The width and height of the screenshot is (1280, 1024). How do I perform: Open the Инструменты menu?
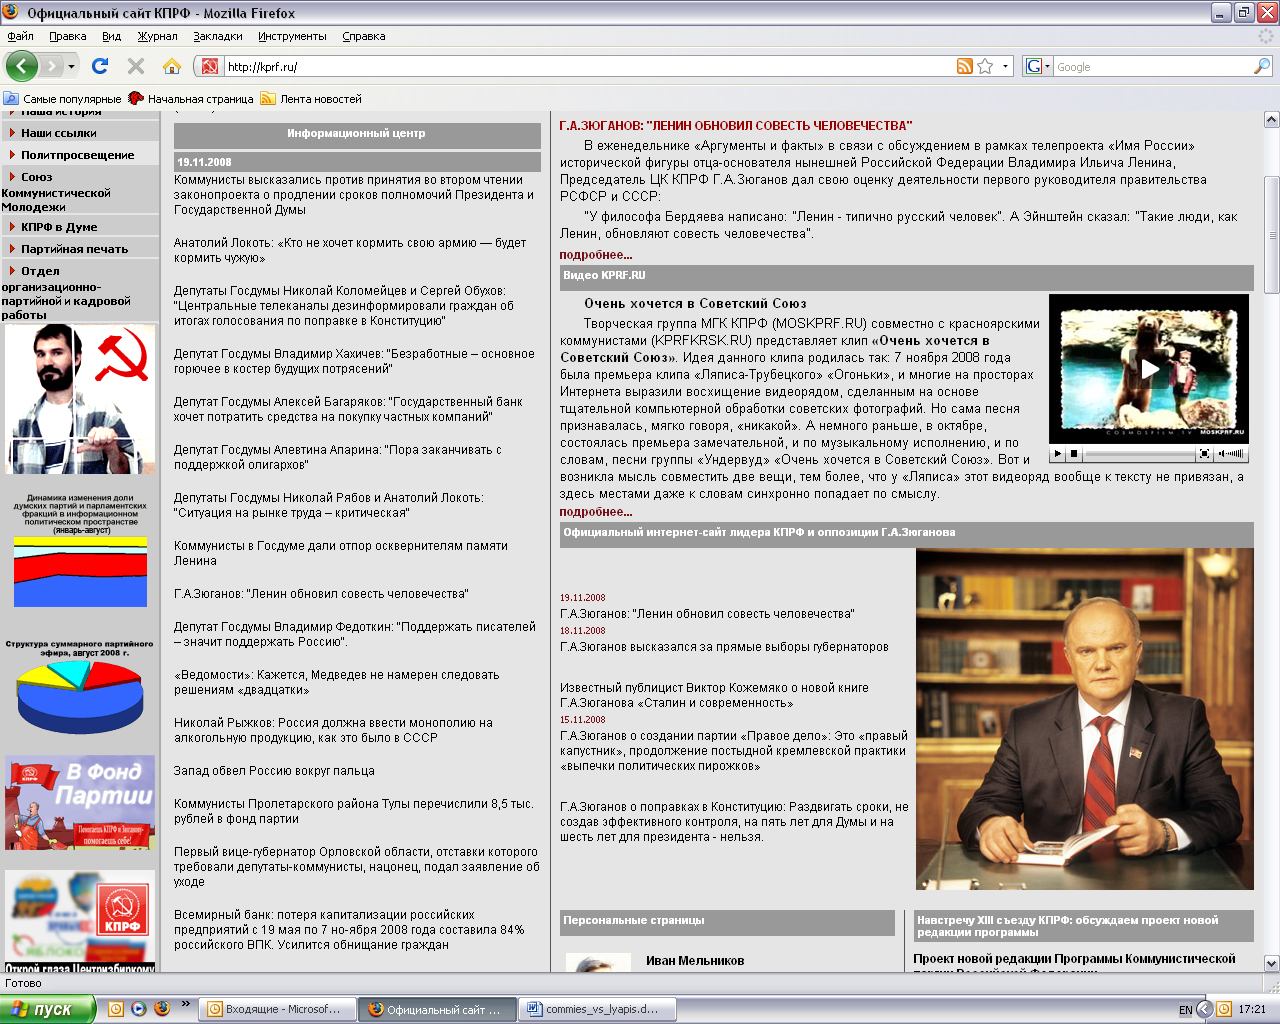[x=292, y=36]
